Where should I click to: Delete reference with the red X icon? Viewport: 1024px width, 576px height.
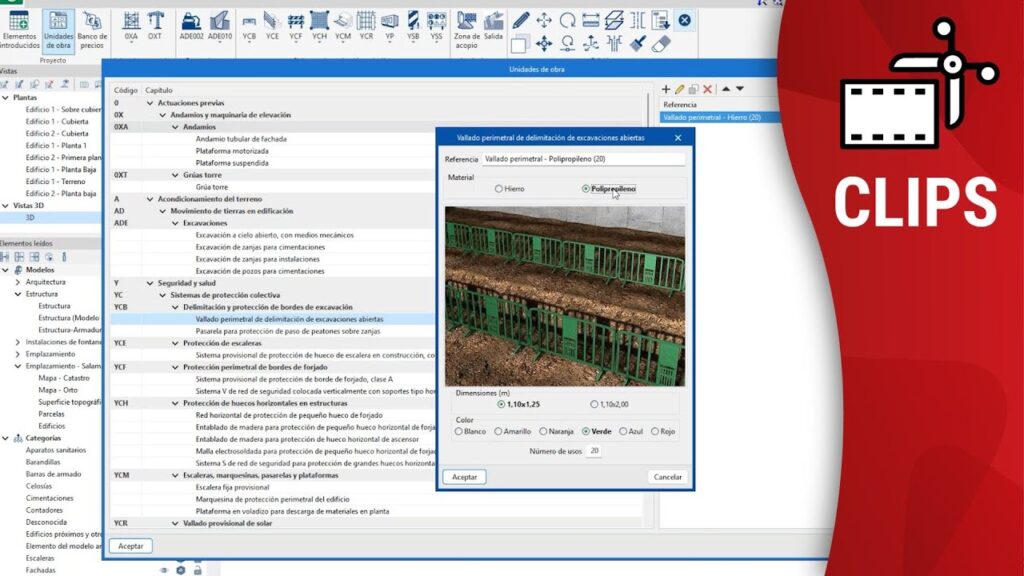click(708, 89)
